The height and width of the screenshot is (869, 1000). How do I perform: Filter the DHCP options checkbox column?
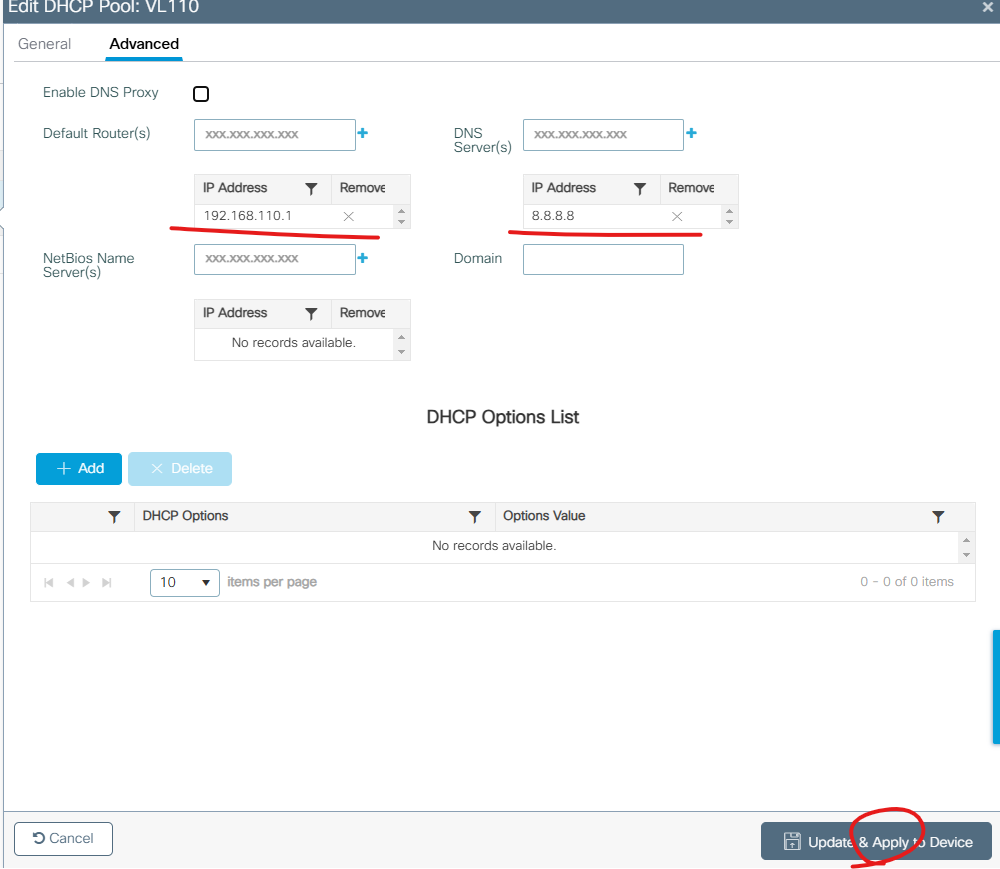[x=114, y=517]
